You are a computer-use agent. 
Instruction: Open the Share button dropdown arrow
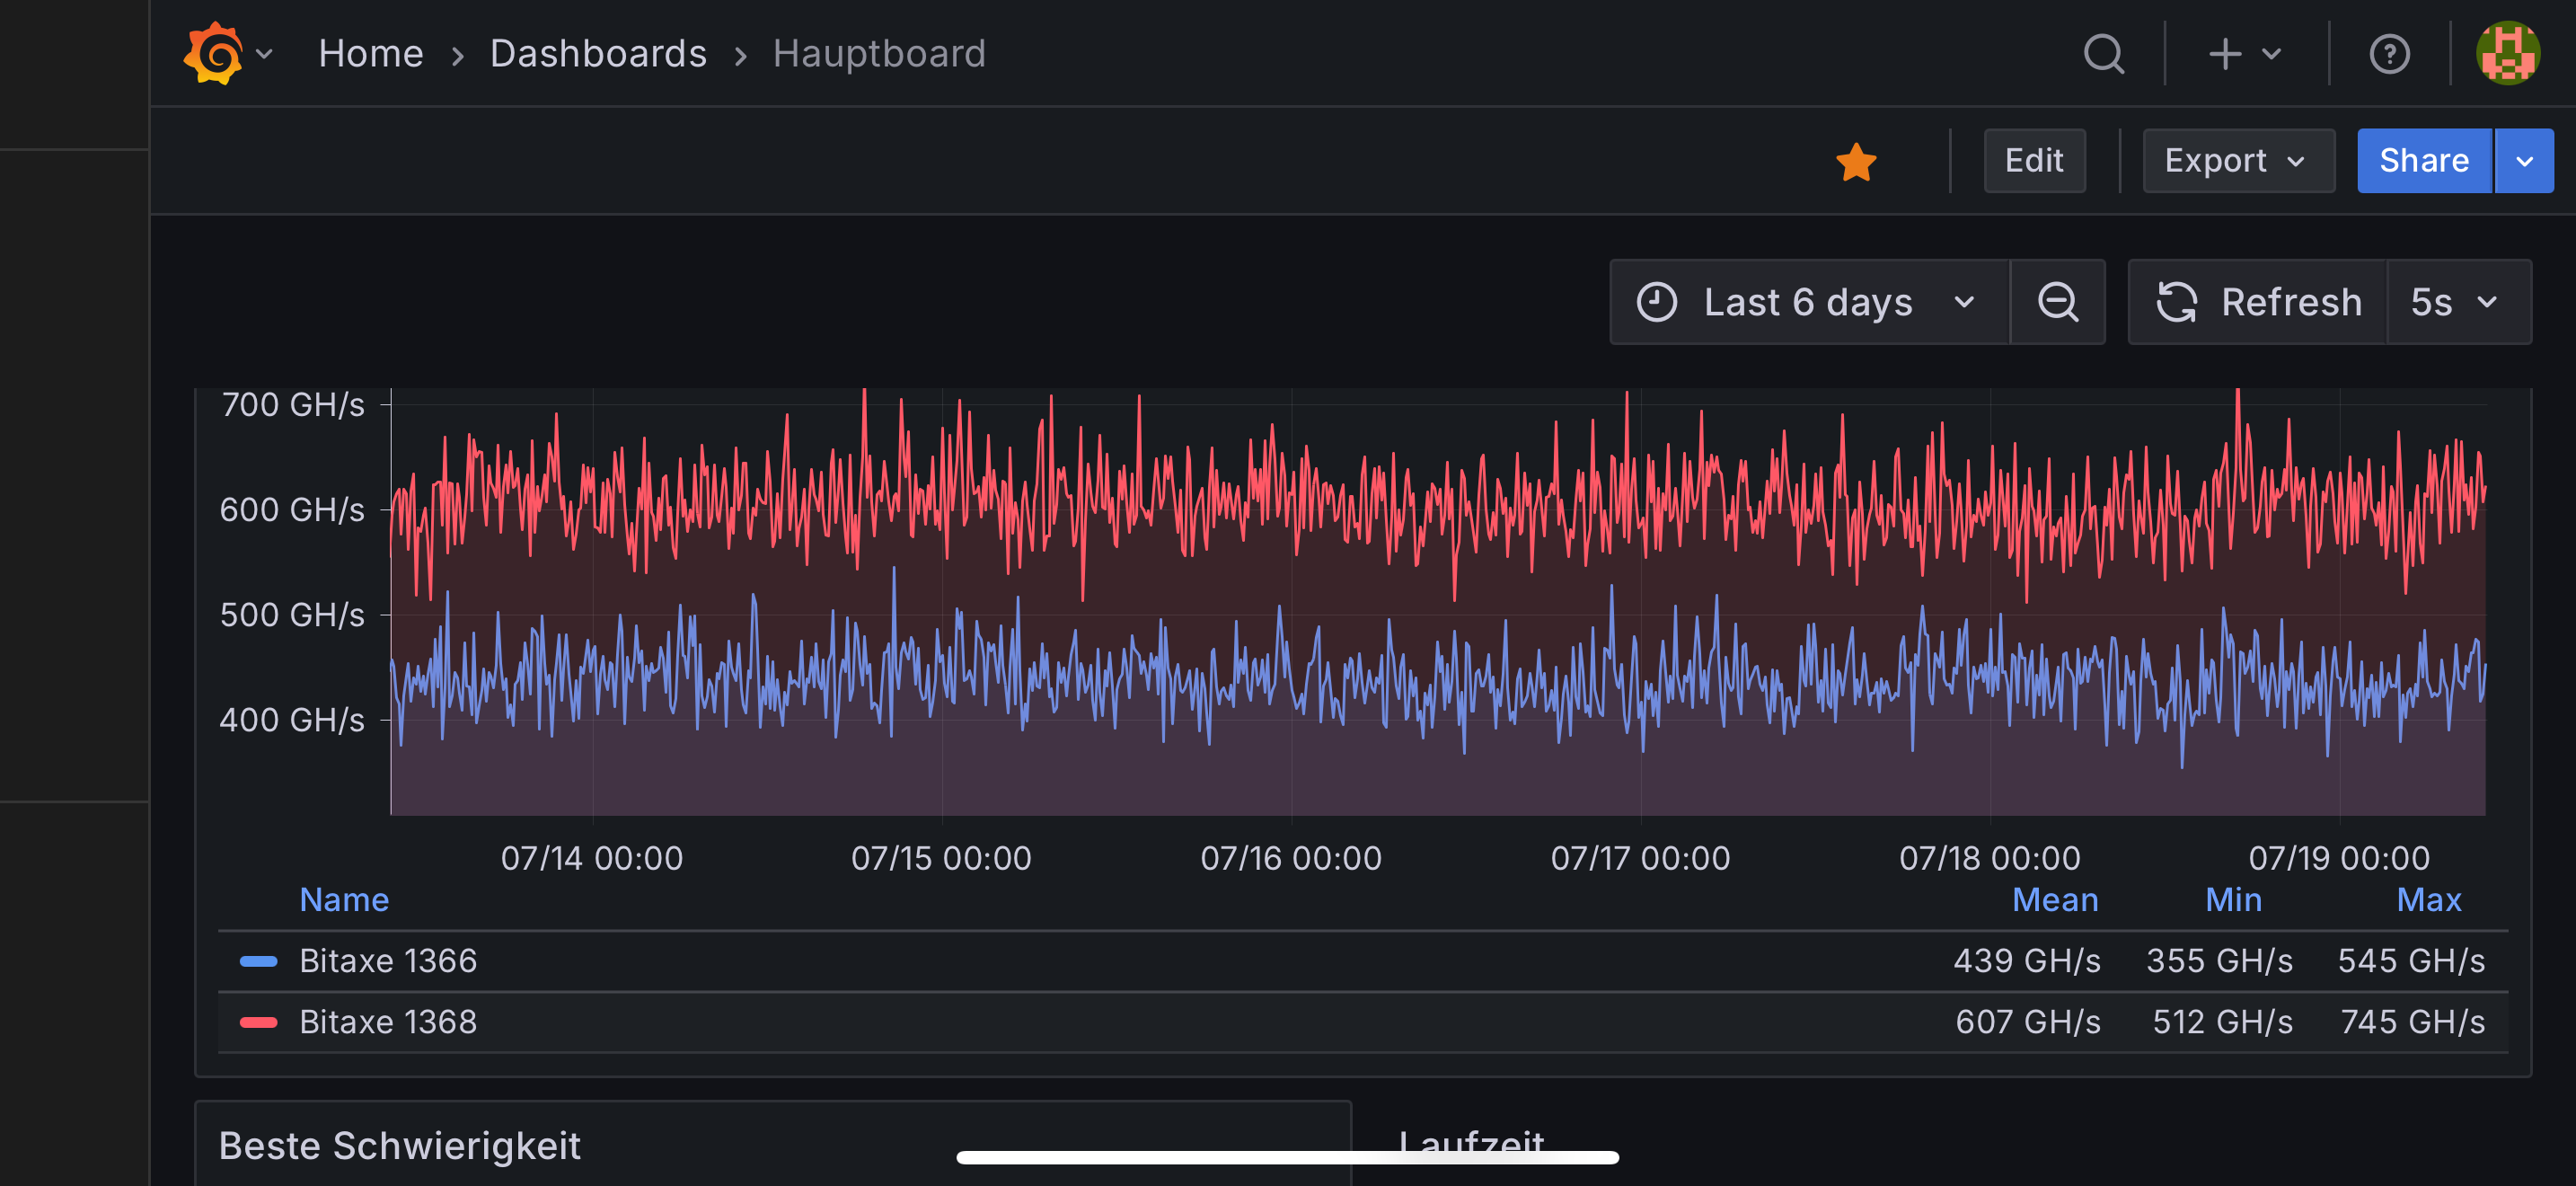coord(2524,162)
